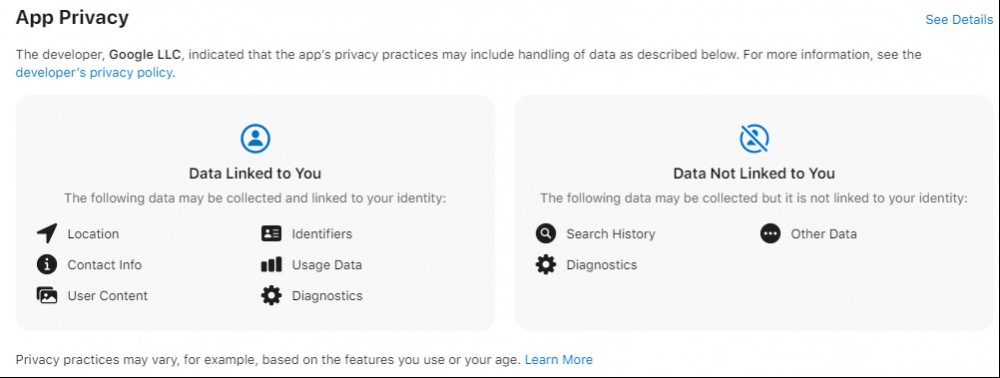Screen dimensions: 1000x378
Task: Click the Diagnostics gear under Data Linked
Action: click(271, 296)
